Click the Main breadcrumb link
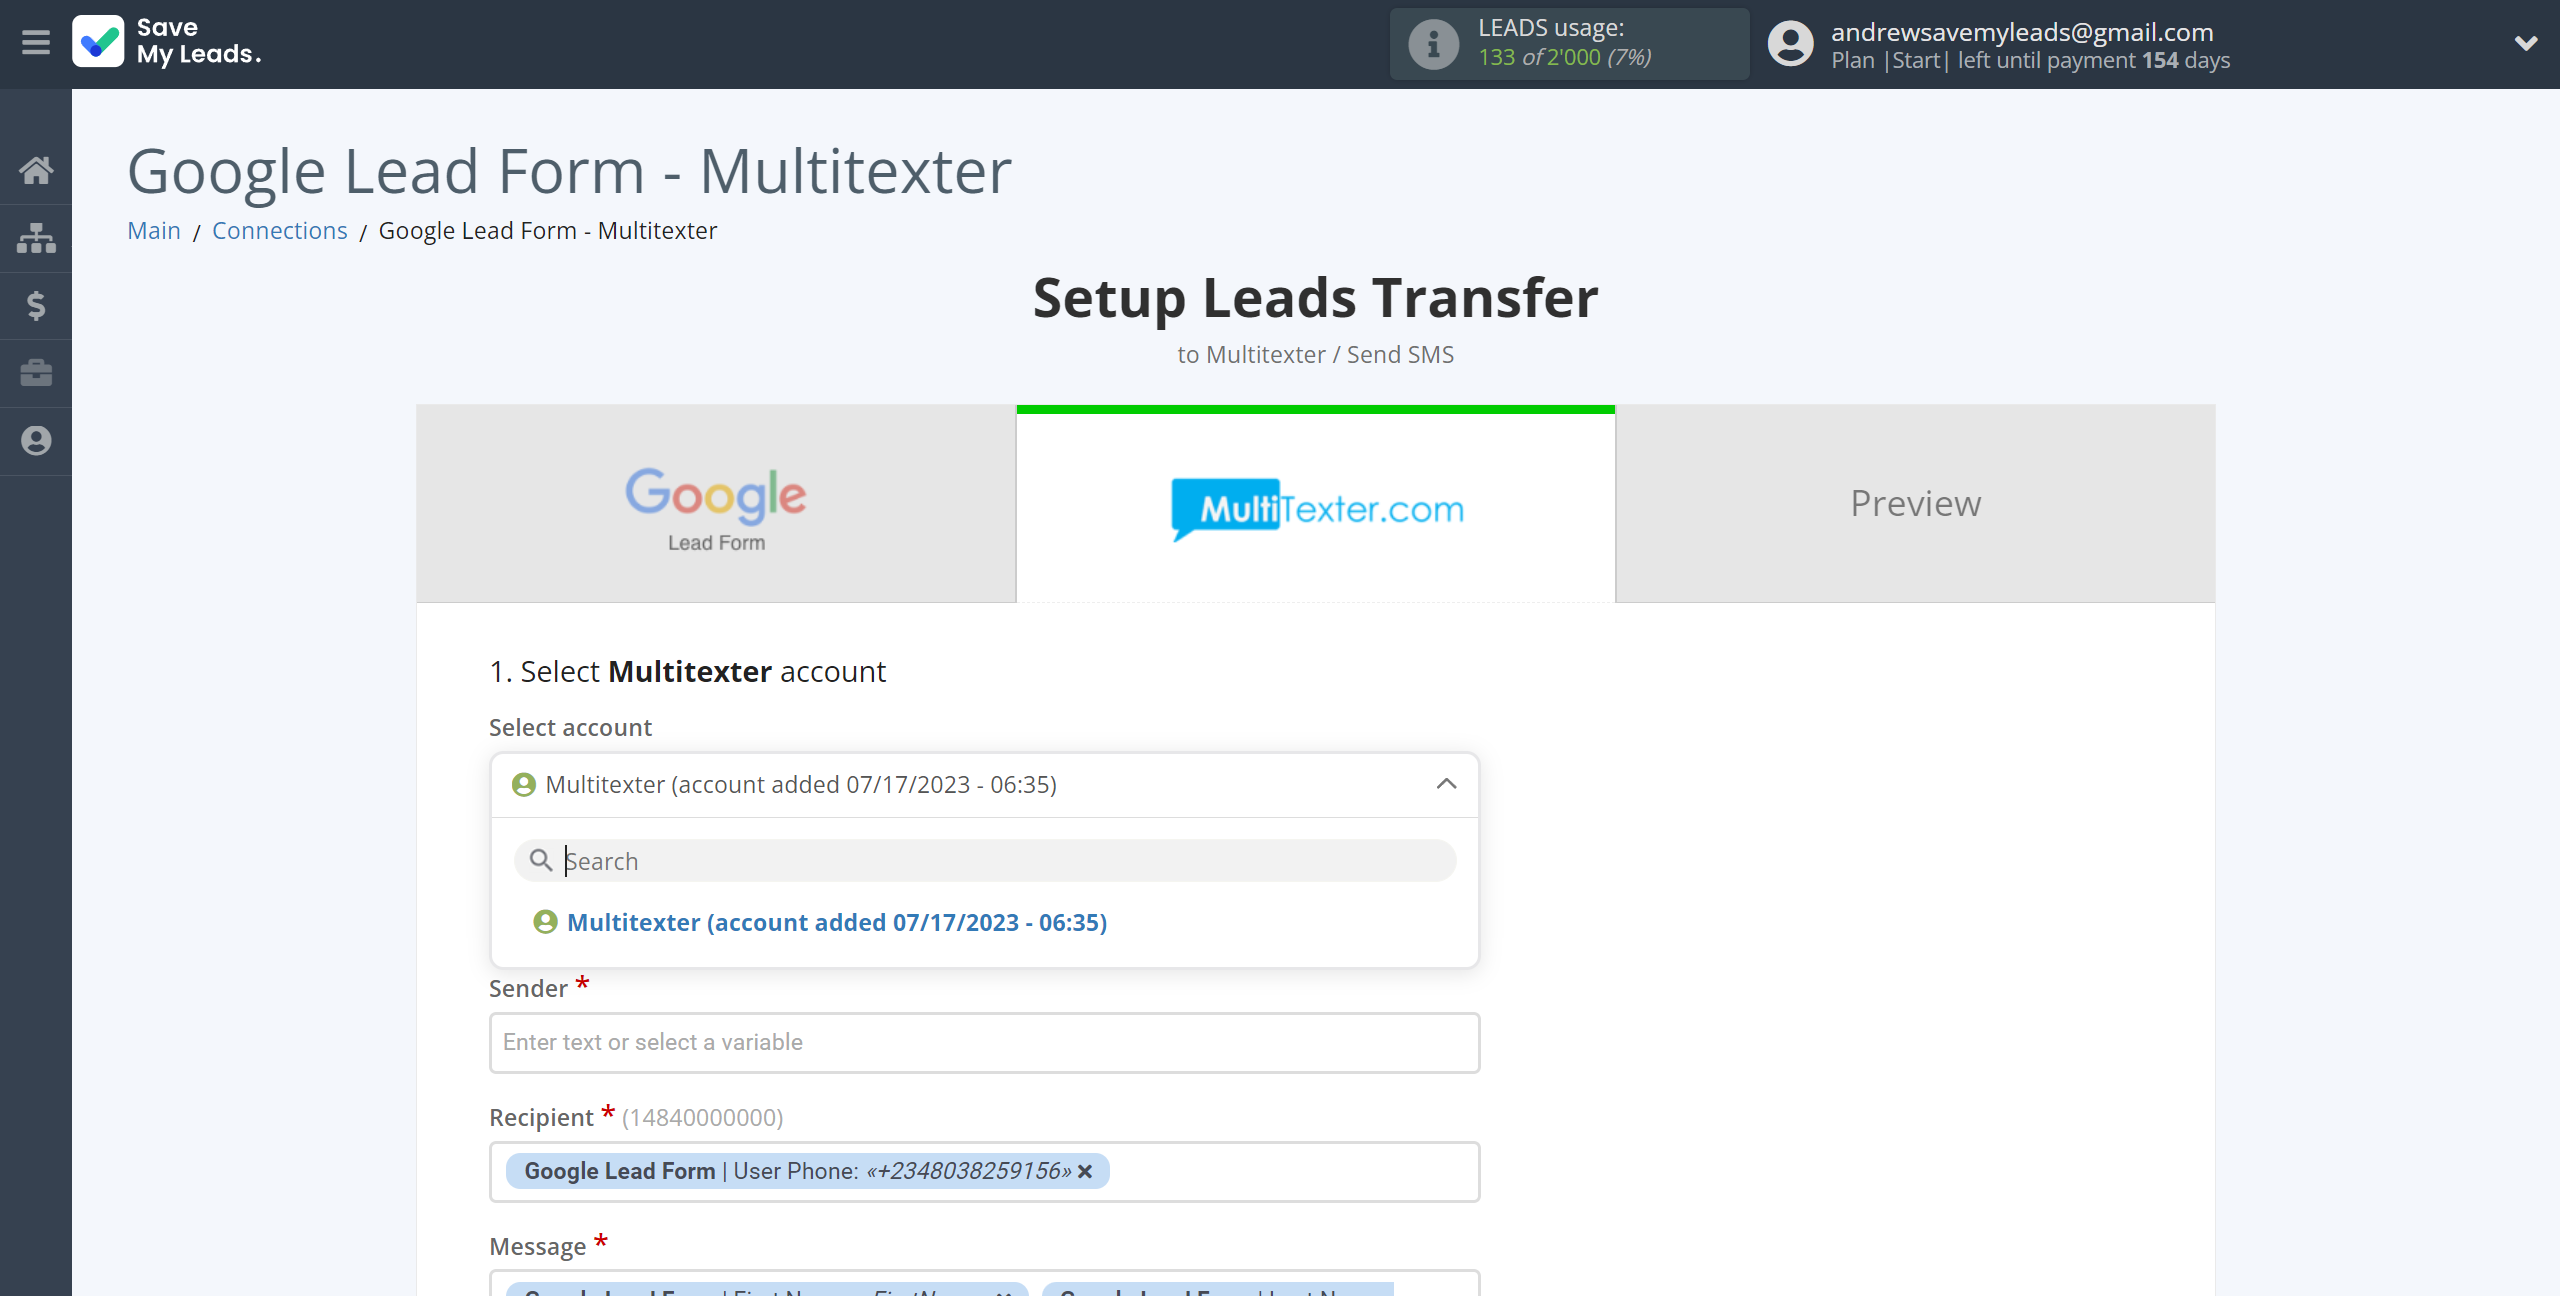 (x=155, y=230)
